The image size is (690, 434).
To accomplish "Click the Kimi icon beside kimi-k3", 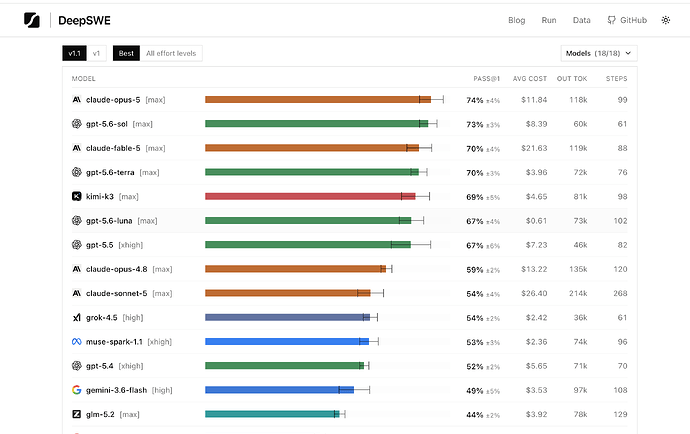I will click(77, 196).
